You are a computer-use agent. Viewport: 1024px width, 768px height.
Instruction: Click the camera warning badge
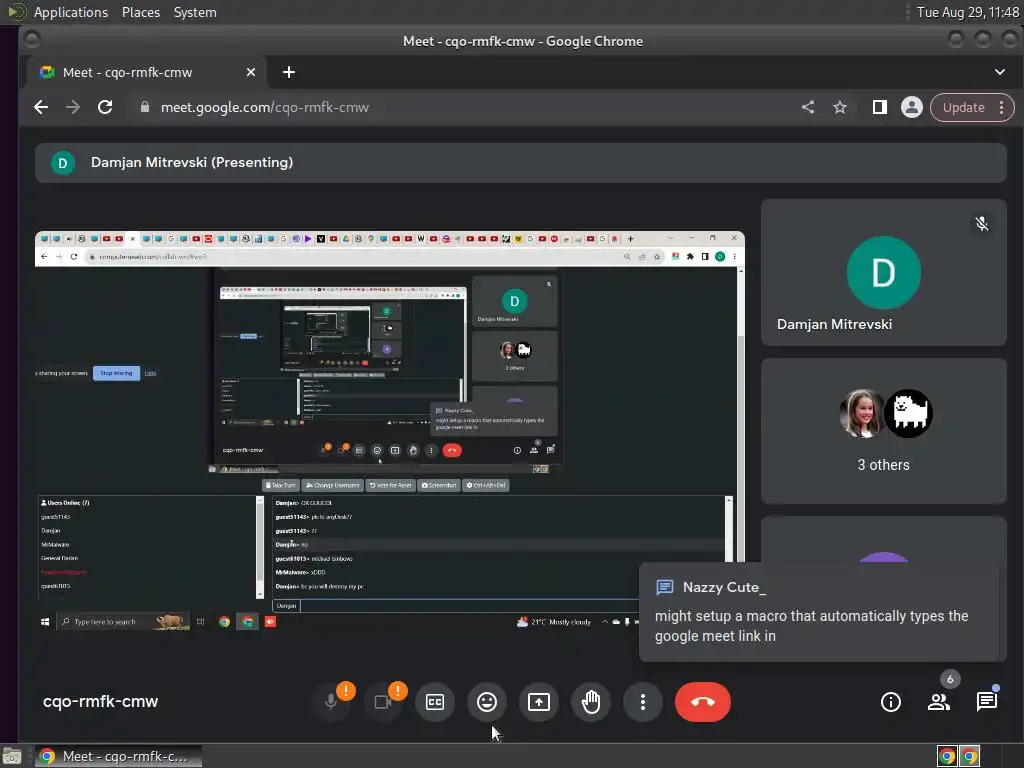click(x=398, y=690)
